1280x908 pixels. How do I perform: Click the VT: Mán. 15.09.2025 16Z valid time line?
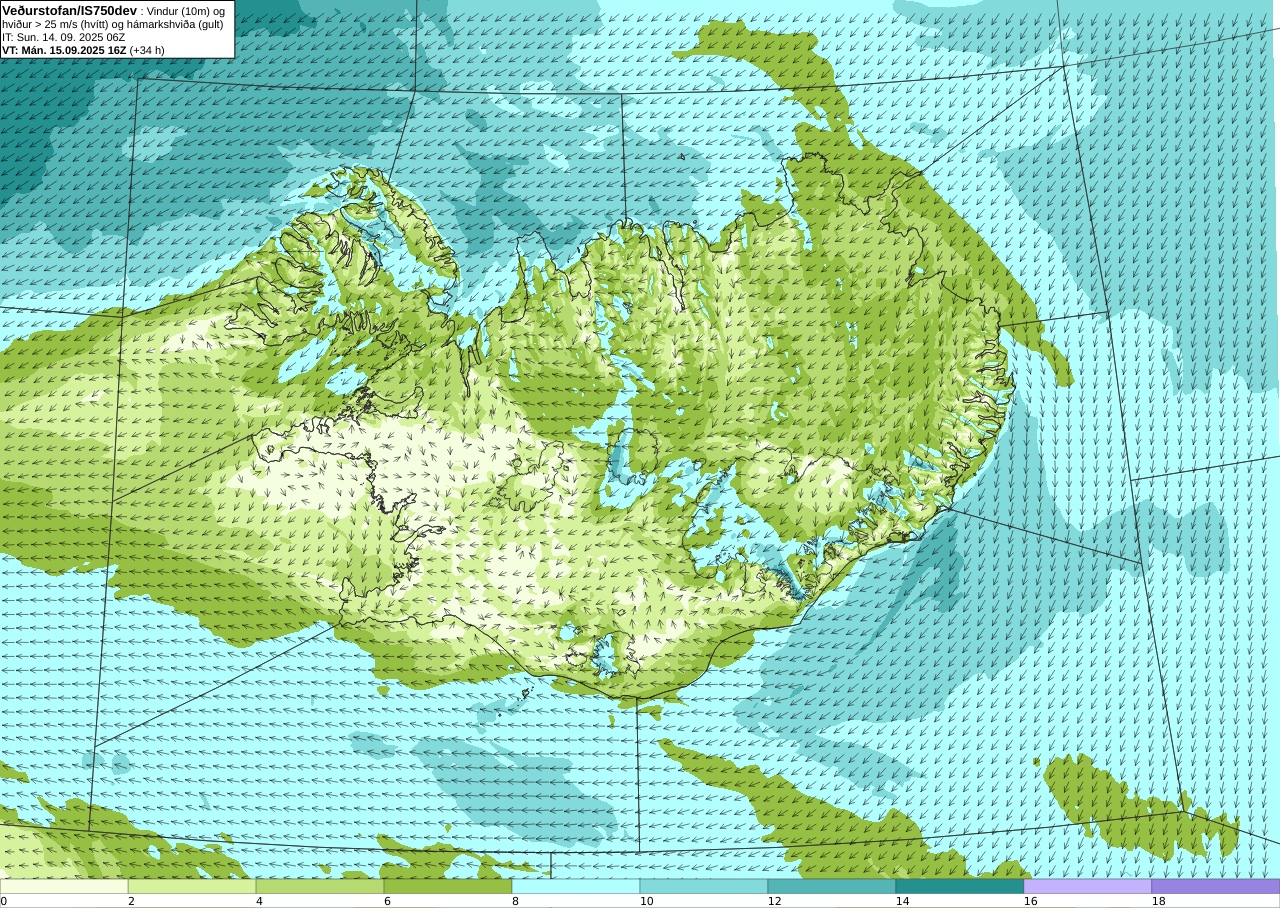83,50
